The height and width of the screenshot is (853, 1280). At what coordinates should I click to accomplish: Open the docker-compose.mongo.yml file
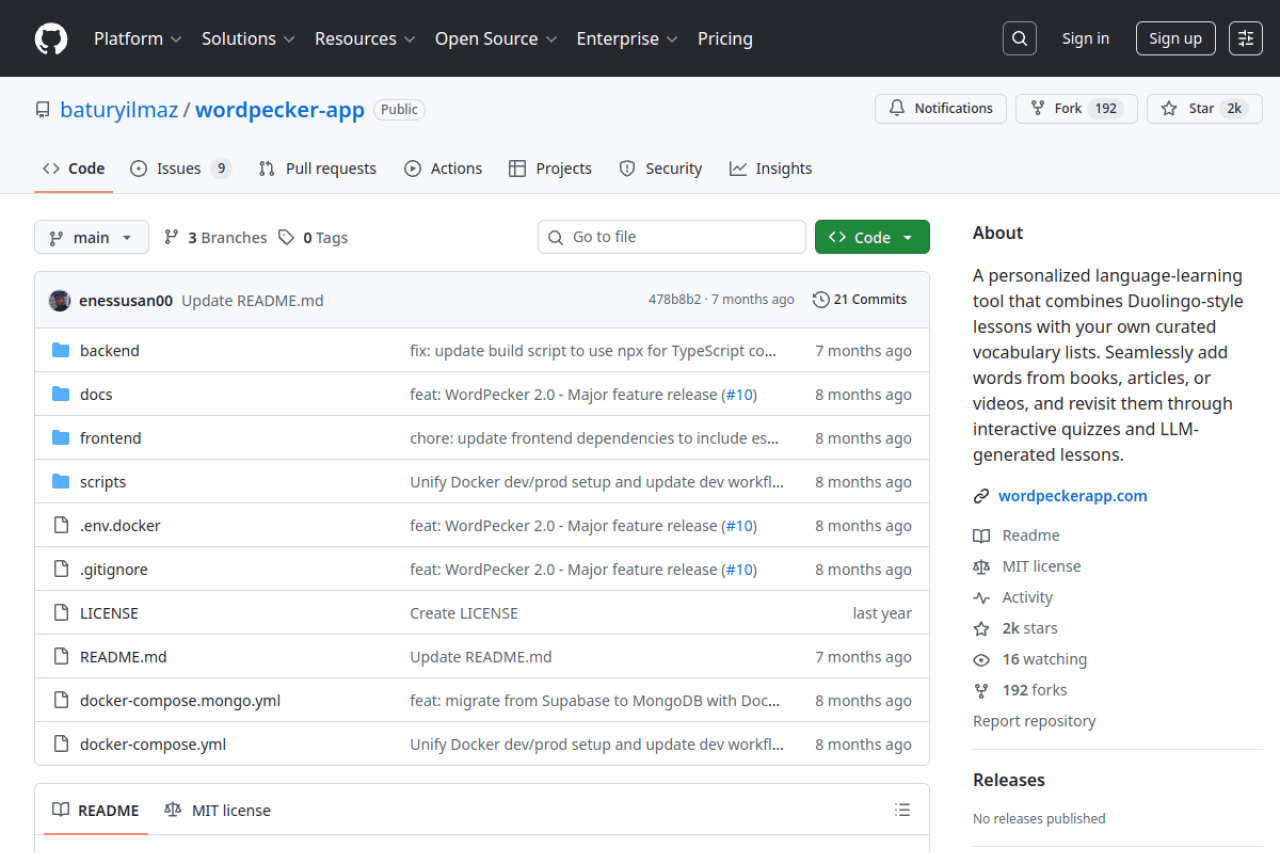click(180, 701)
